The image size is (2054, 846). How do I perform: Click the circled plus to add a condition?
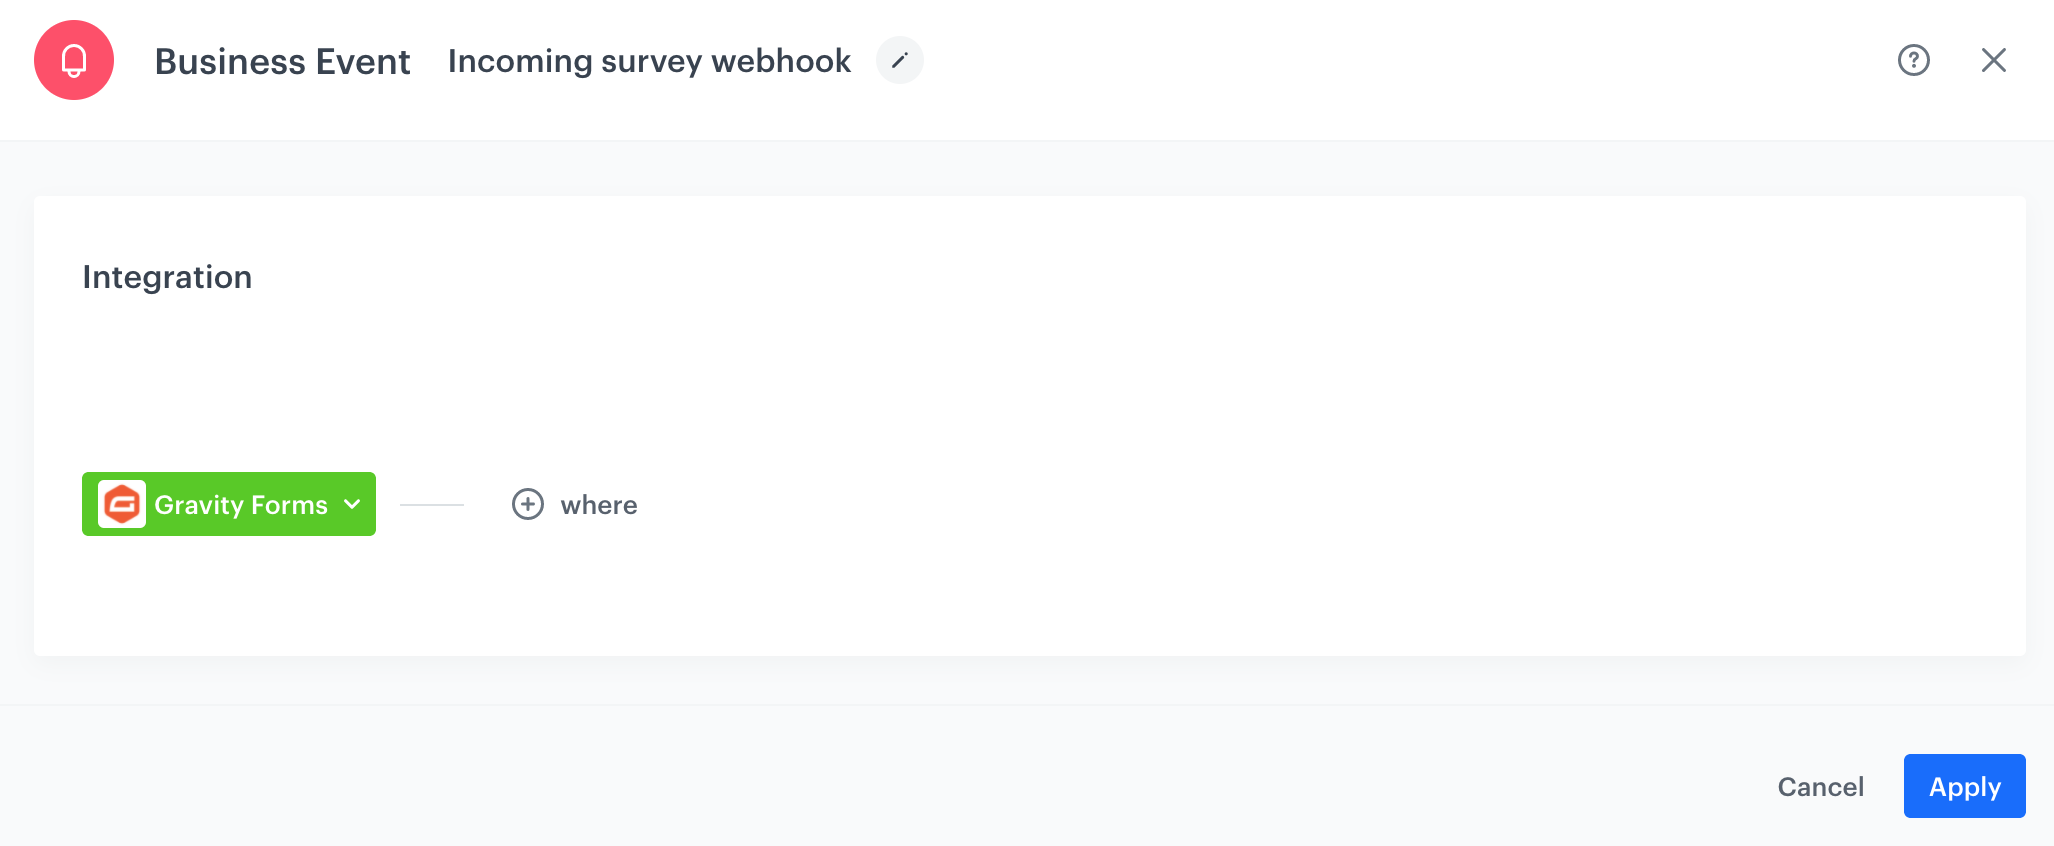[x=527, y=504]
